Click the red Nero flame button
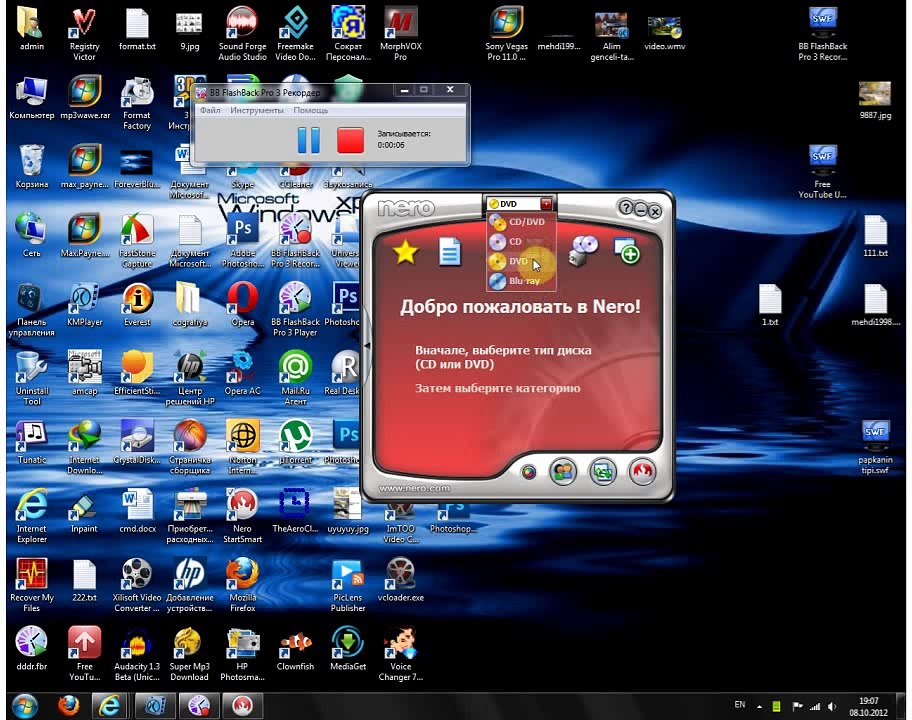Image resolution: width=912 pixels, height=720 pixels. [642, 472]
